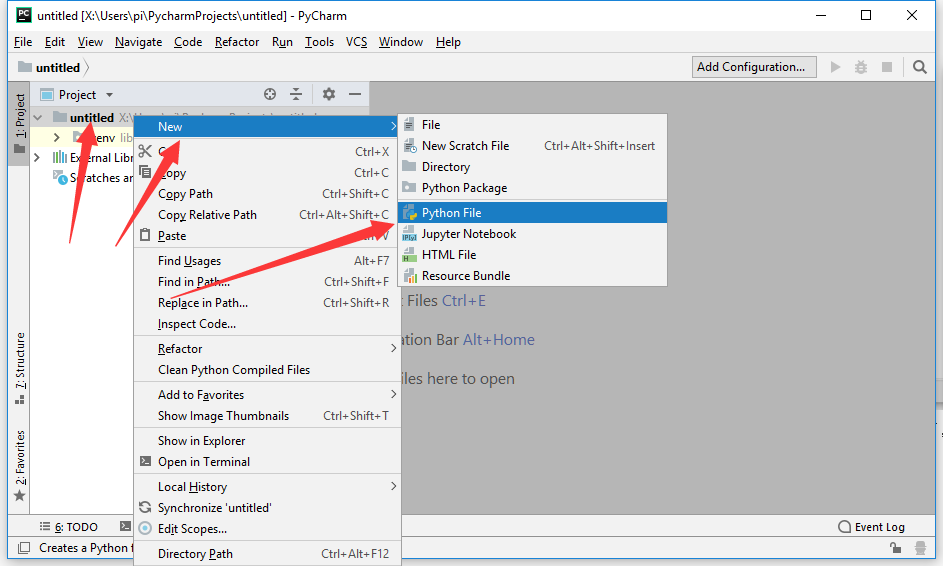Open the Event Log in status bar
Image resolution: width=943 pixels, height=566 pixels.
[x=871, y=527]
